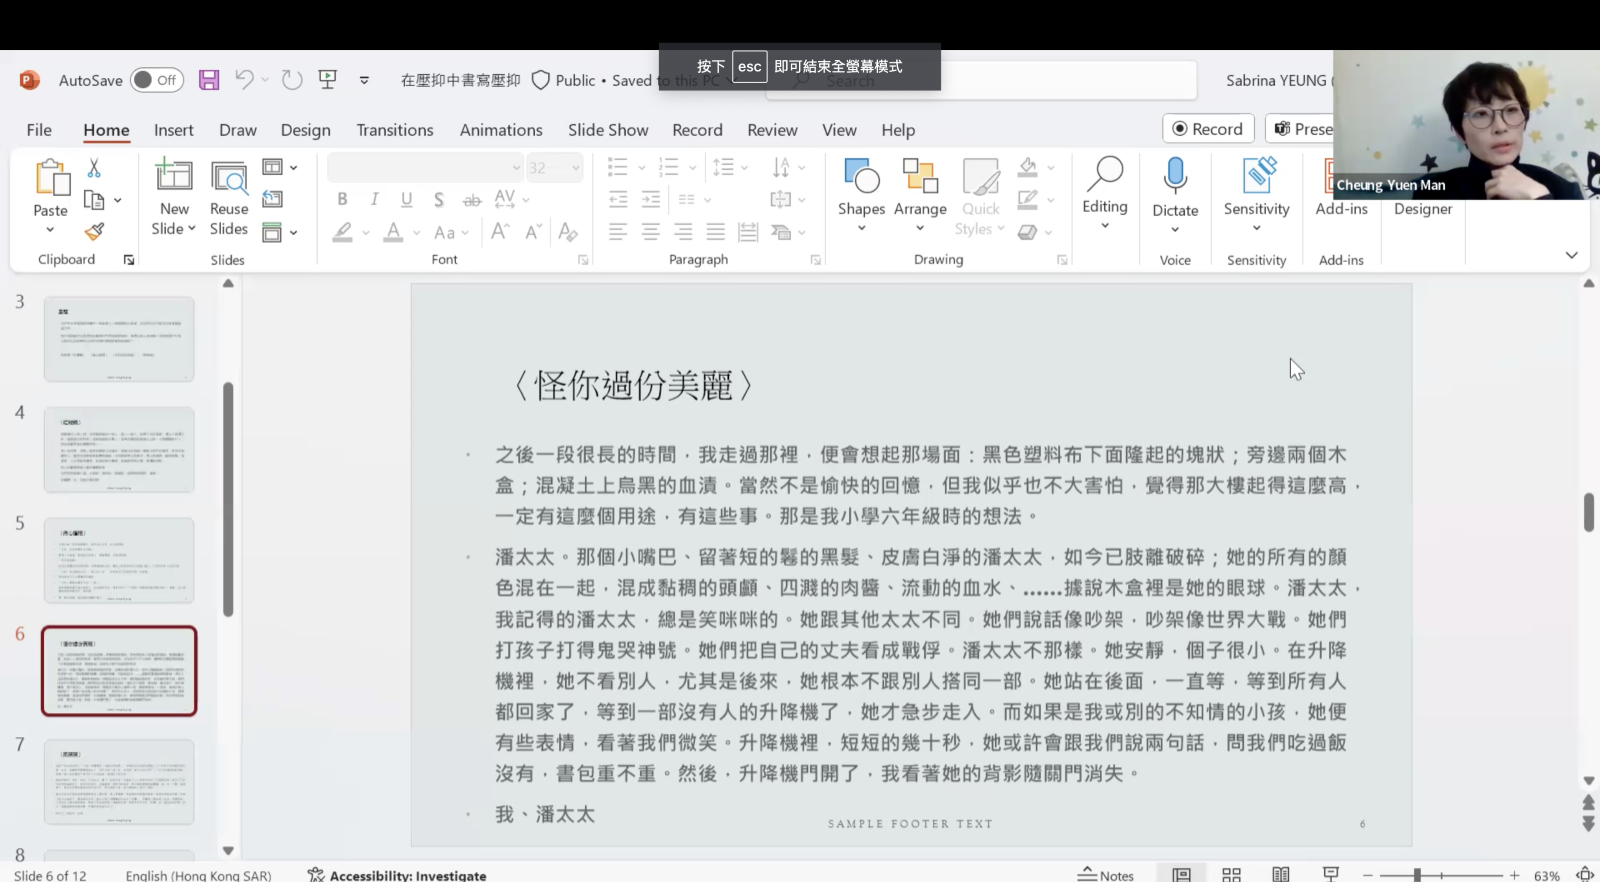Open the Review tab
The width and height of the screenshot is (1600, 882).
772,130
